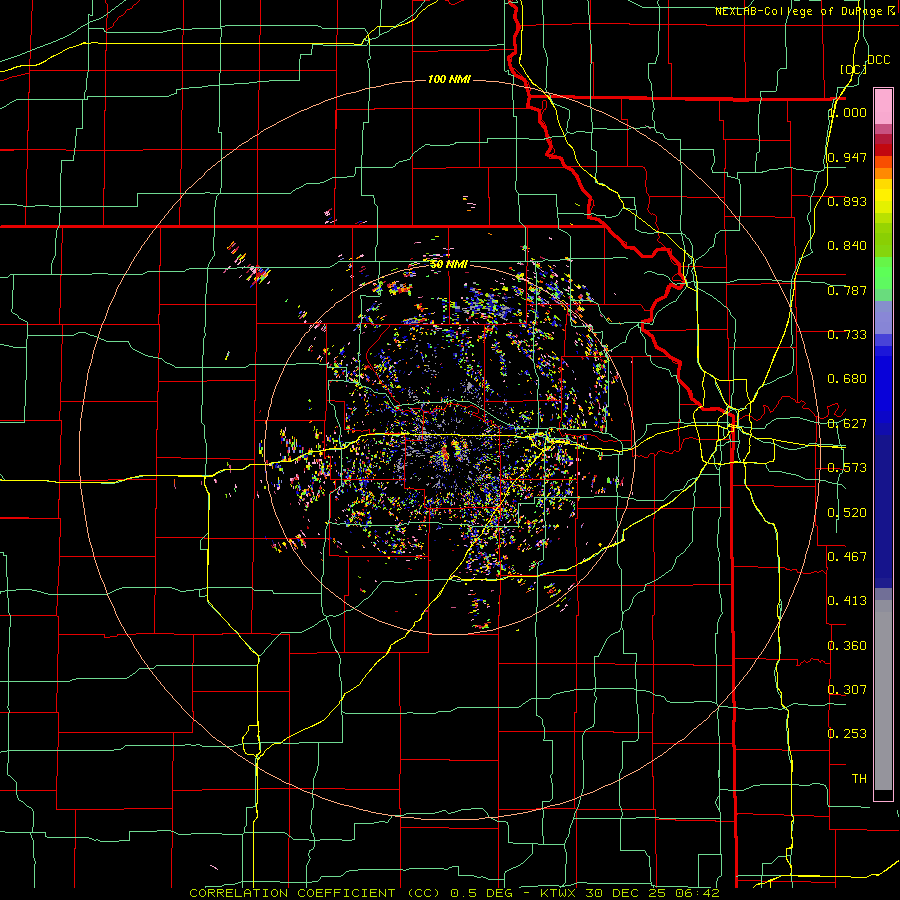
Task: Select the 0.947 color scale value
Action: 847,157
